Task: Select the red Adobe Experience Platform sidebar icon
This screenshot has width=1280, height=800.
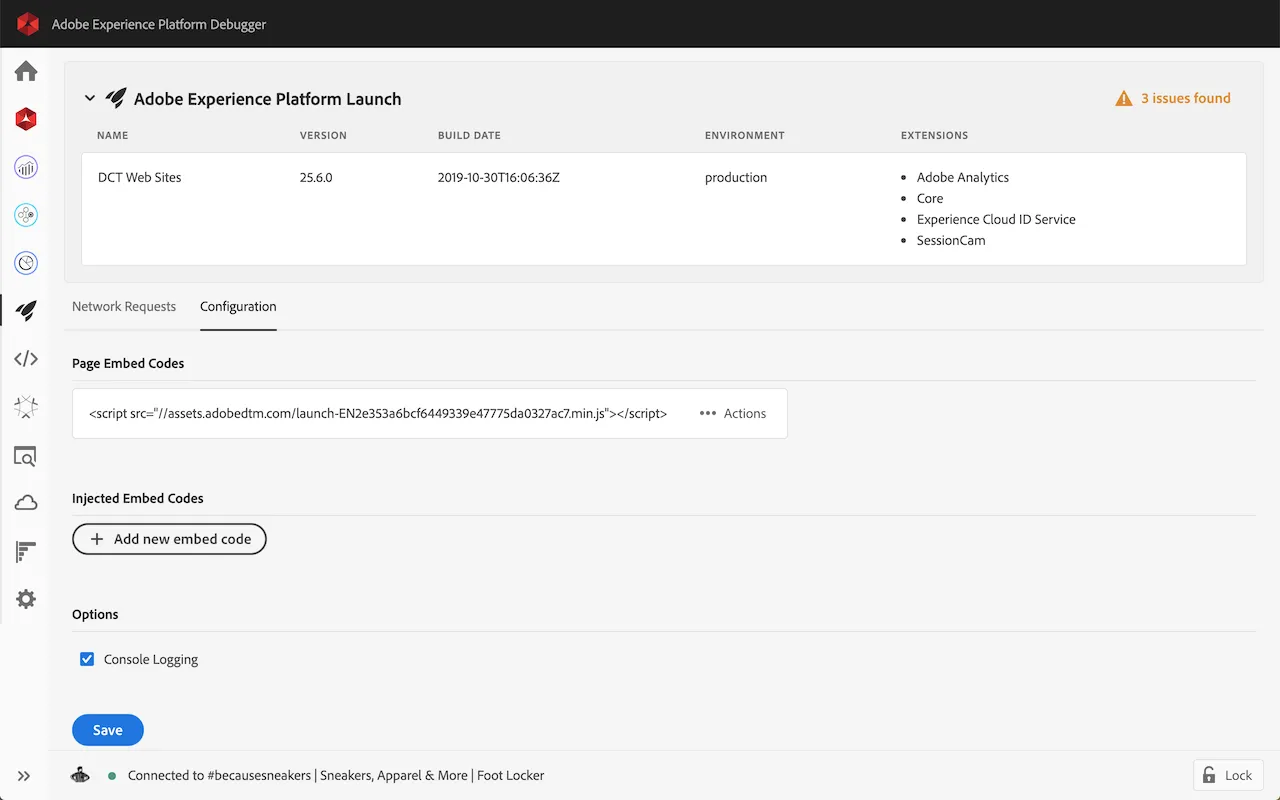Action: (25, 119)
